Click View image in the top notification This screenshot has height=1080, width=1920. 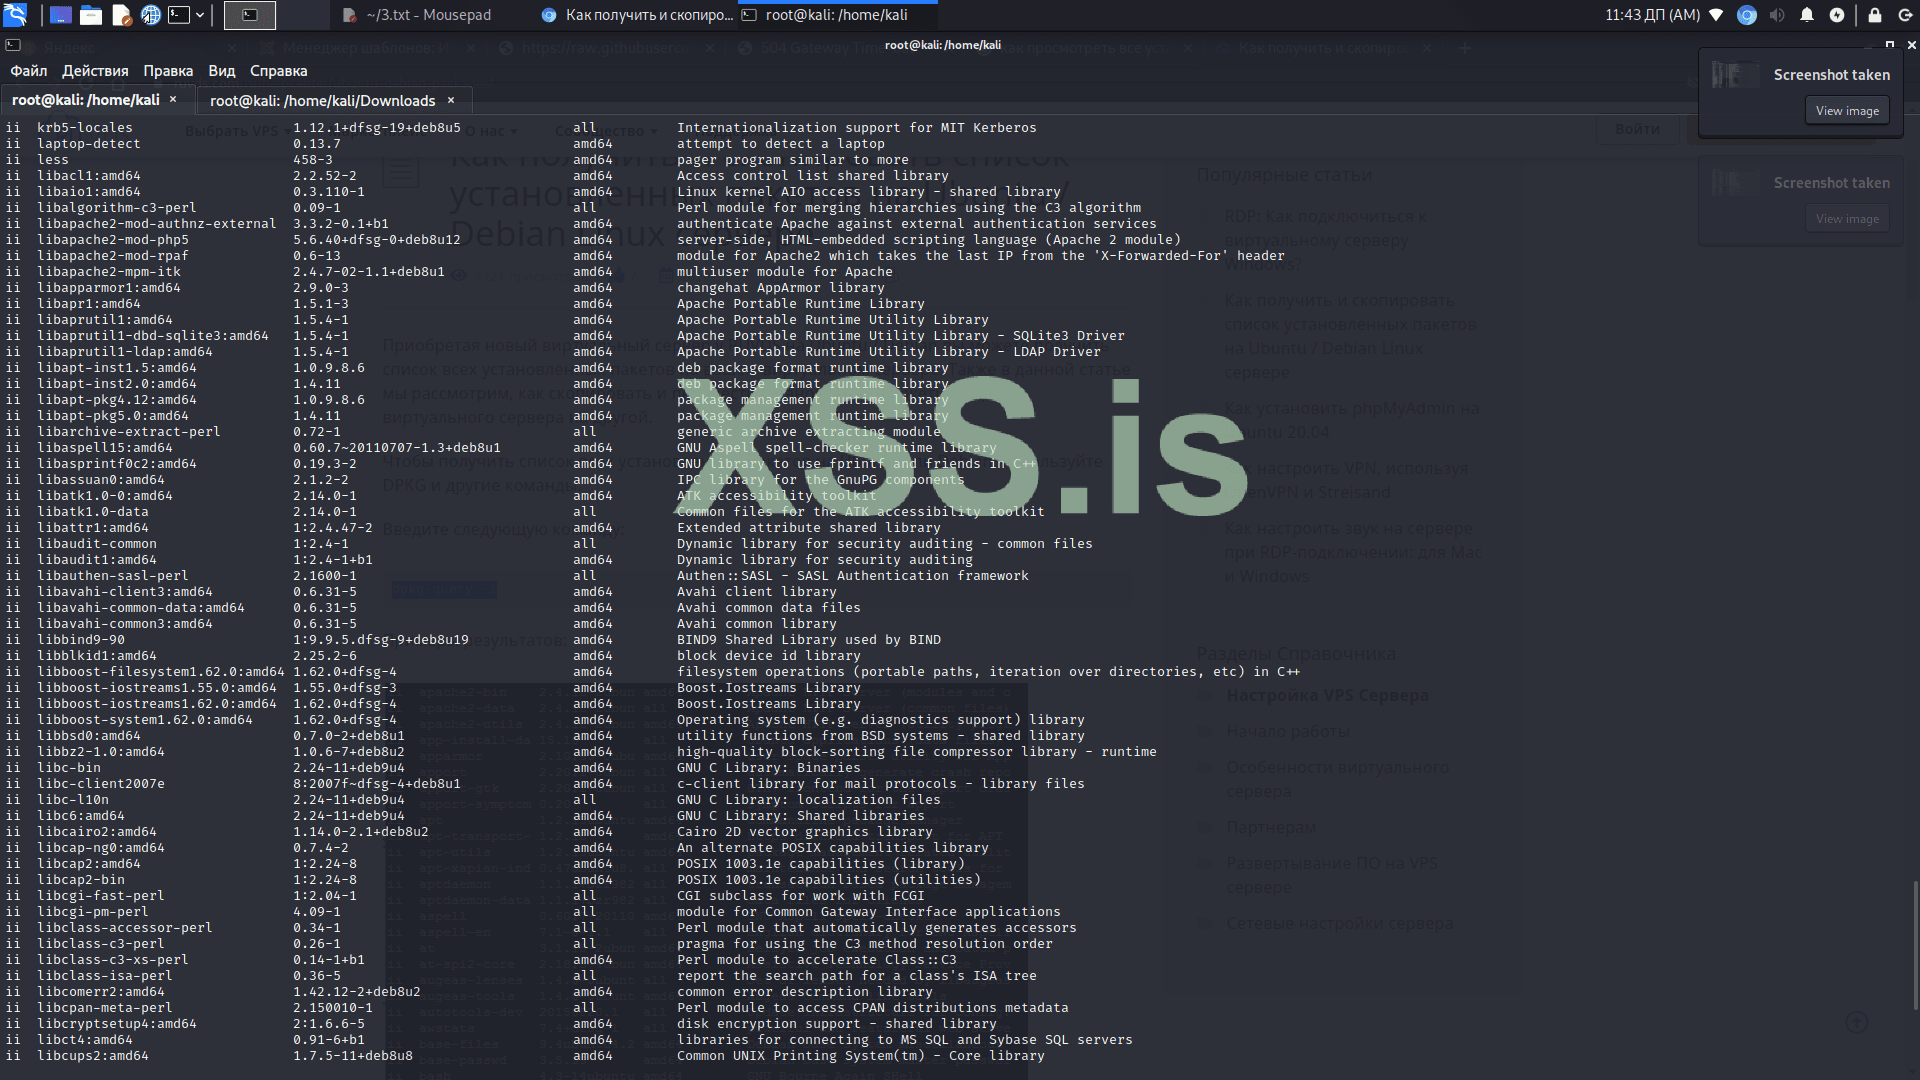1846,111
